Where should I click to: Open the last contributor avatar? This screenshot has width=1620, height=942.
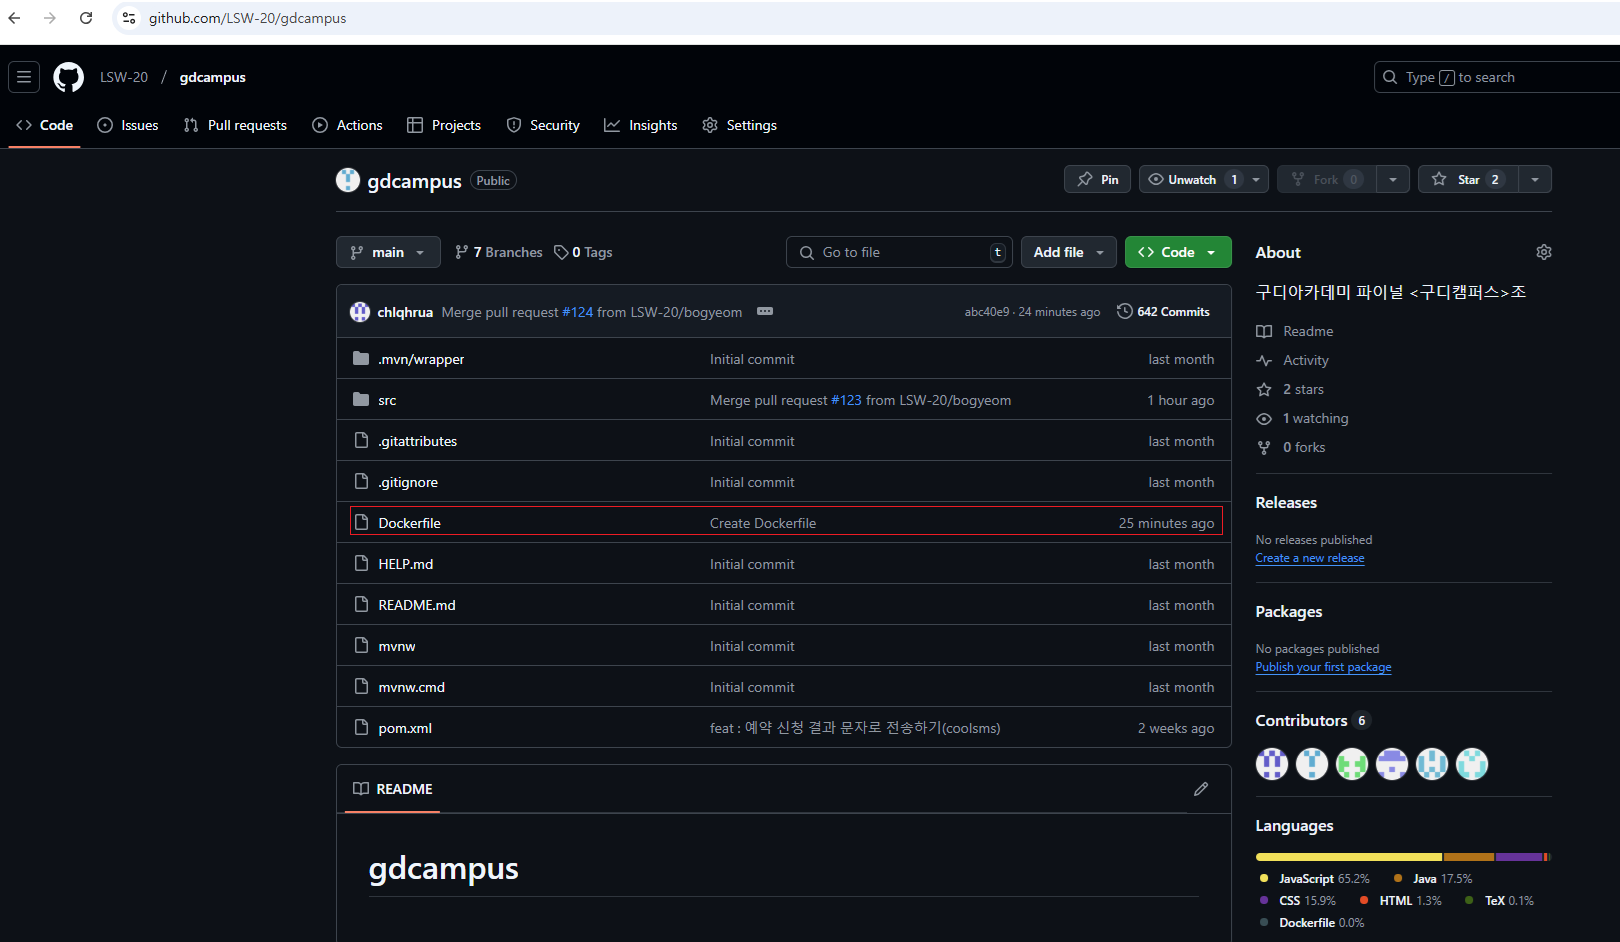pyautogui.click(x=1472, y=764)
